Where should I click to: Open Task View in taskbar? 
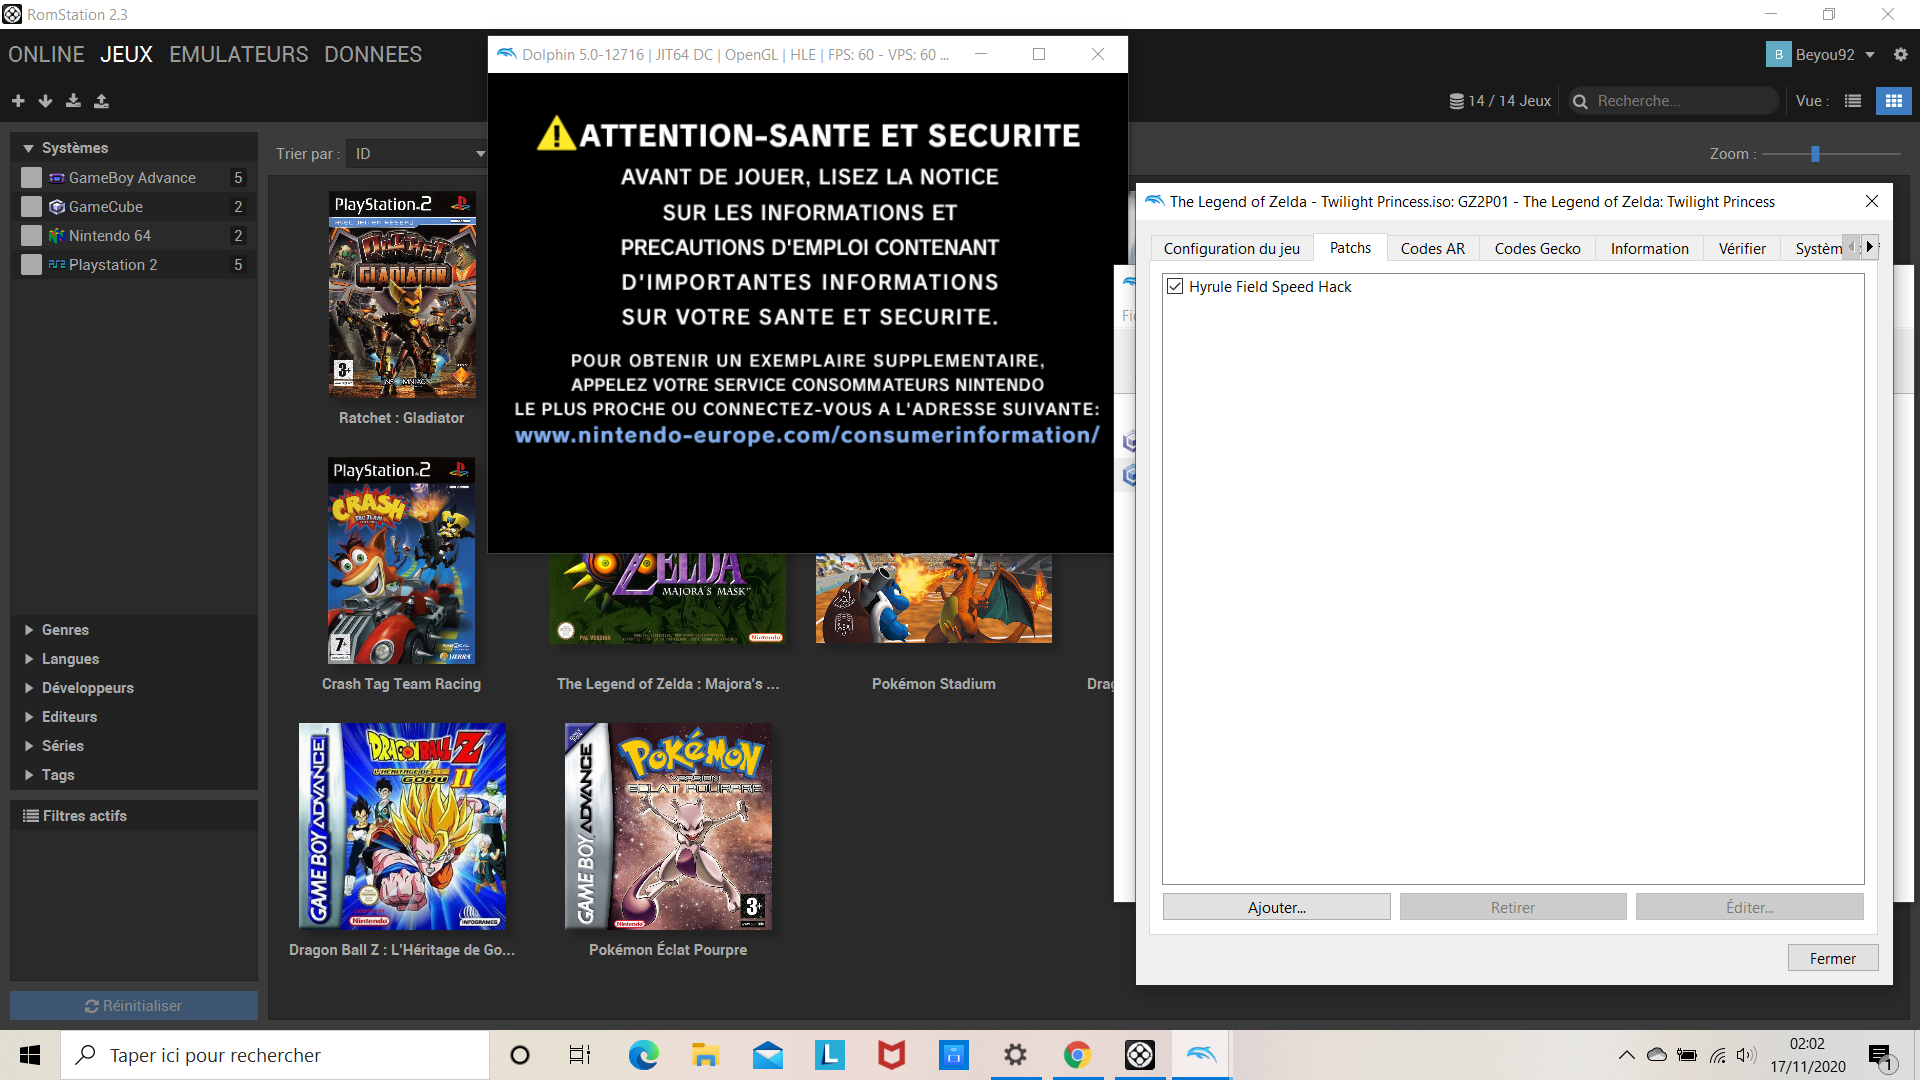[580, 1055]
